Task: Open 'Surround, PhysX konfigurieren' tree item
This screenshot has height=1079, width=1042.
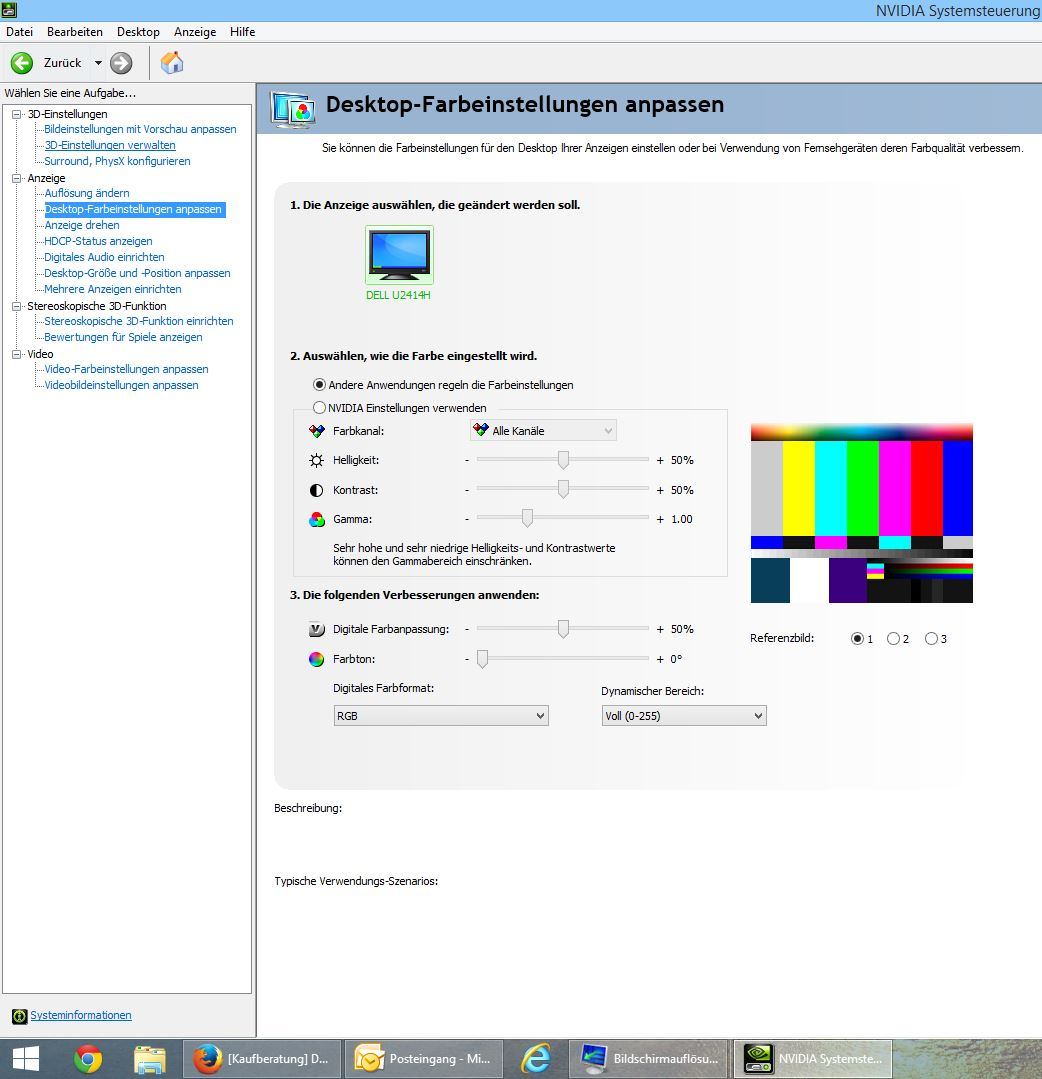Action: 118,162
